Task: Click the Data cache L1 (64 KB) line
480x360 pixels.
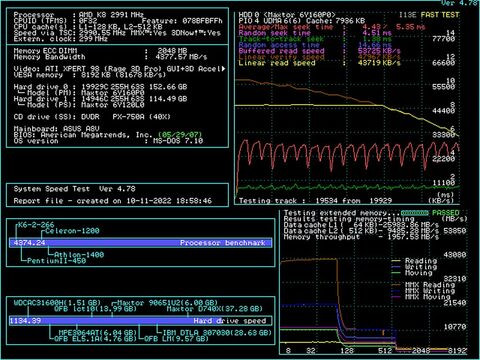Action: 361,225
